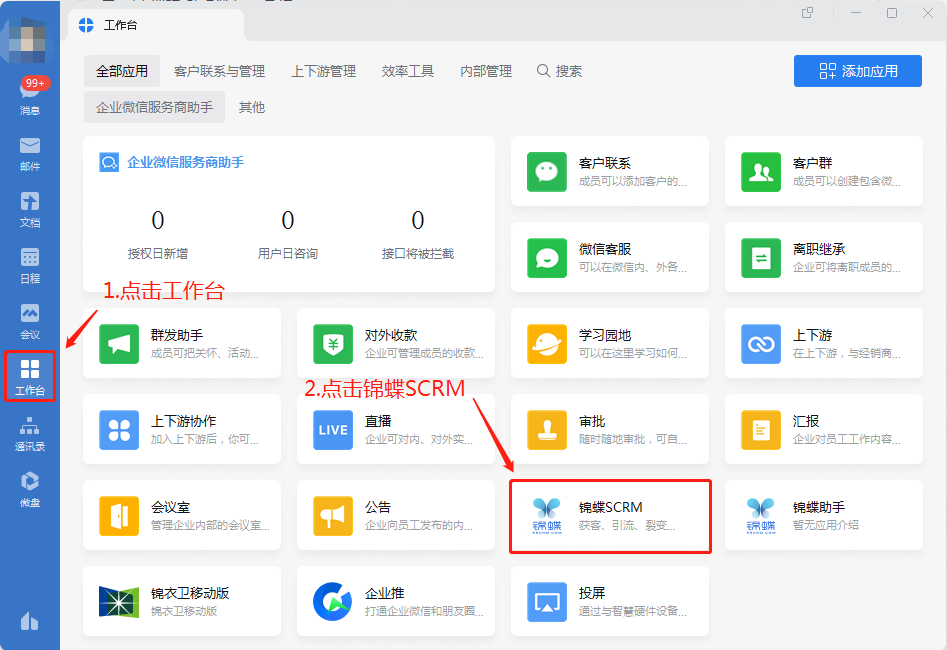Launch the 上下游协作 app icon
This screenshot has width=947, height=650.
119,430
